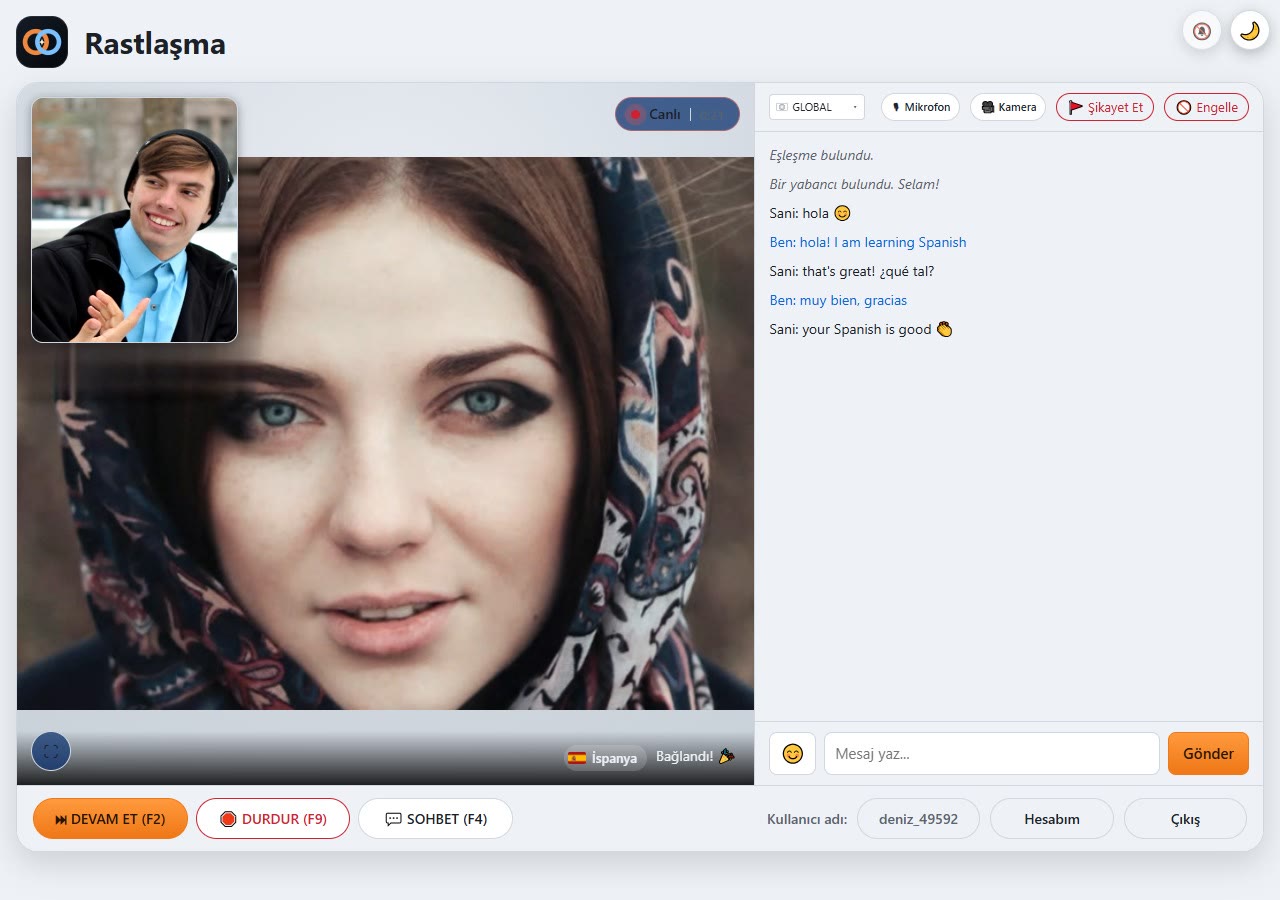Open the emoji picker
This screenshot has height=900, width=1280.
coord(792,754)
